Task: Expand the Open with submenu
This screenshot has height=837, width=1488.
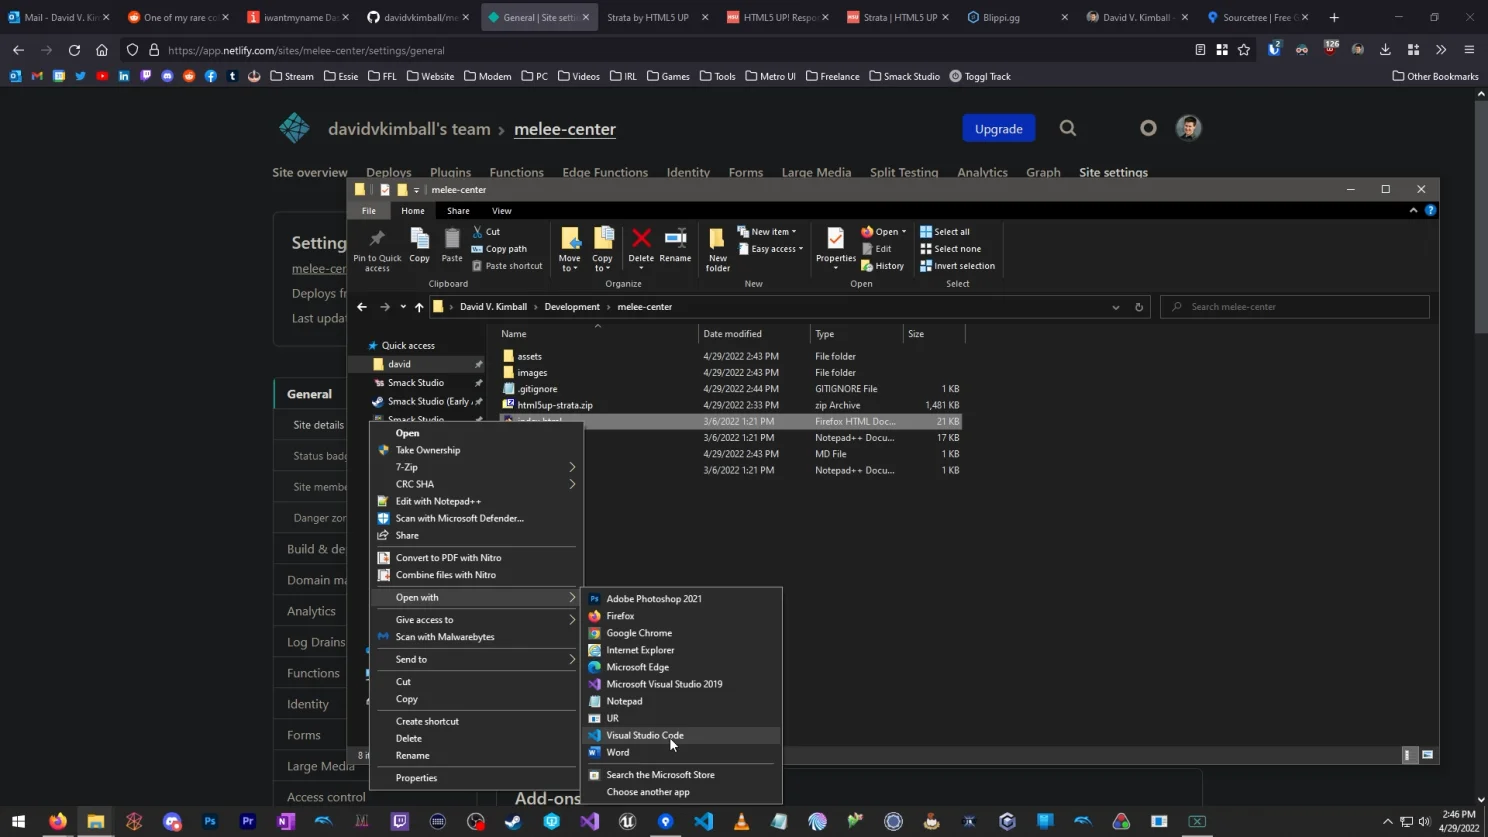Action: pos(415,597)
